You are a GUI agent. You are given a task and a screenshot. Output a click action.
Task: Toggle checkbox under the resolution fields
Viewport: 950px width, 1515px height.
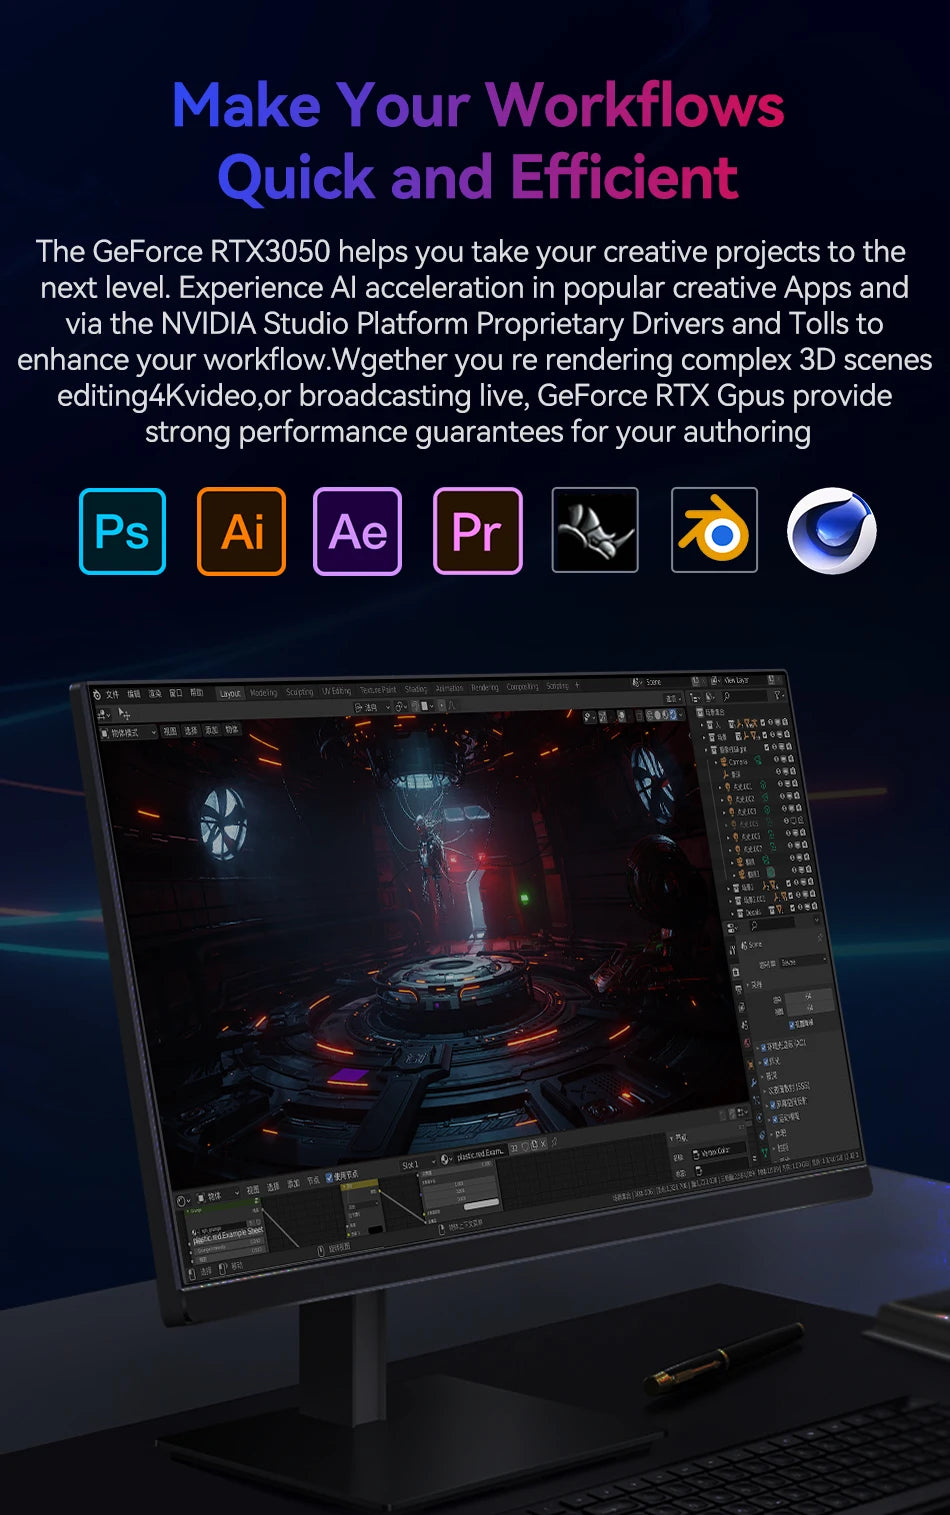click(792, 1025)
